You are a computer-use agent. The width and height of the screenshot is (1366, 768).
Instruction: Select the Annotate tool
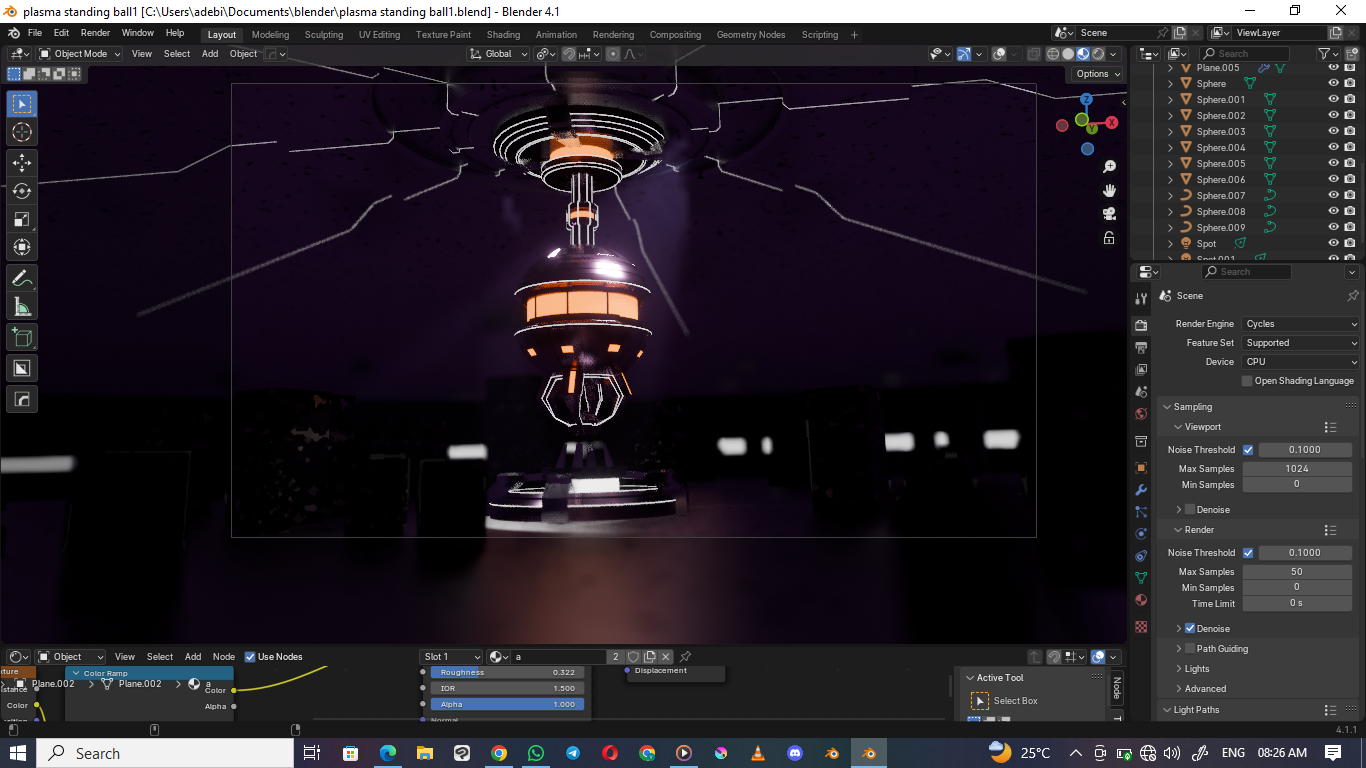pyautogui.click(x=22, y=278)
